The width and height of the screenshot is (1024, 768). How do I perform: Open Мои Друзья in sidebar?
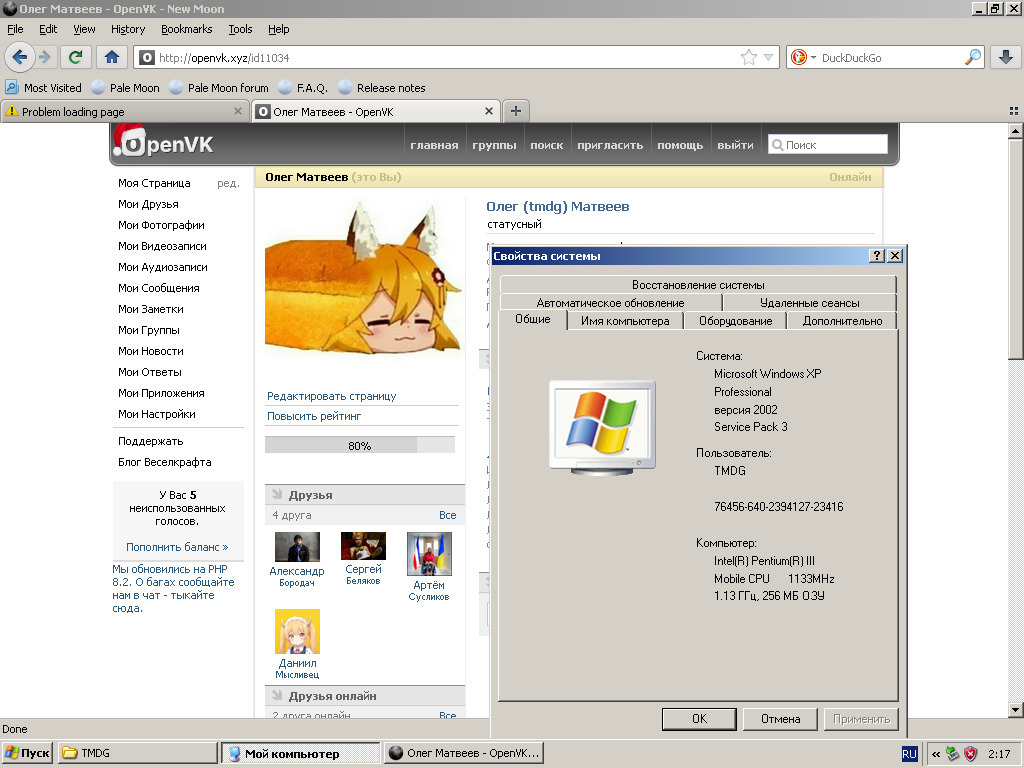(148, 204)
